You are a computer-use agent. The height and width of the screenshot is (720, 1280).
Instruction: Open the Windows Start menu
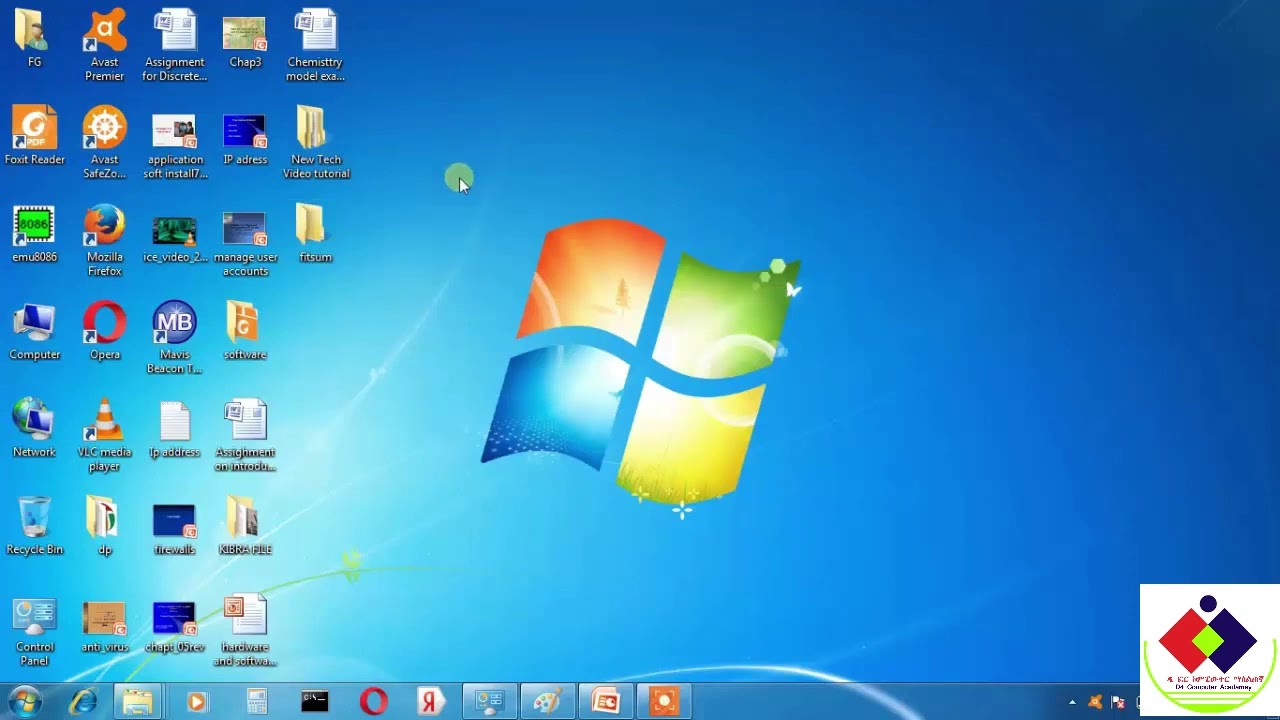[24, 702]
